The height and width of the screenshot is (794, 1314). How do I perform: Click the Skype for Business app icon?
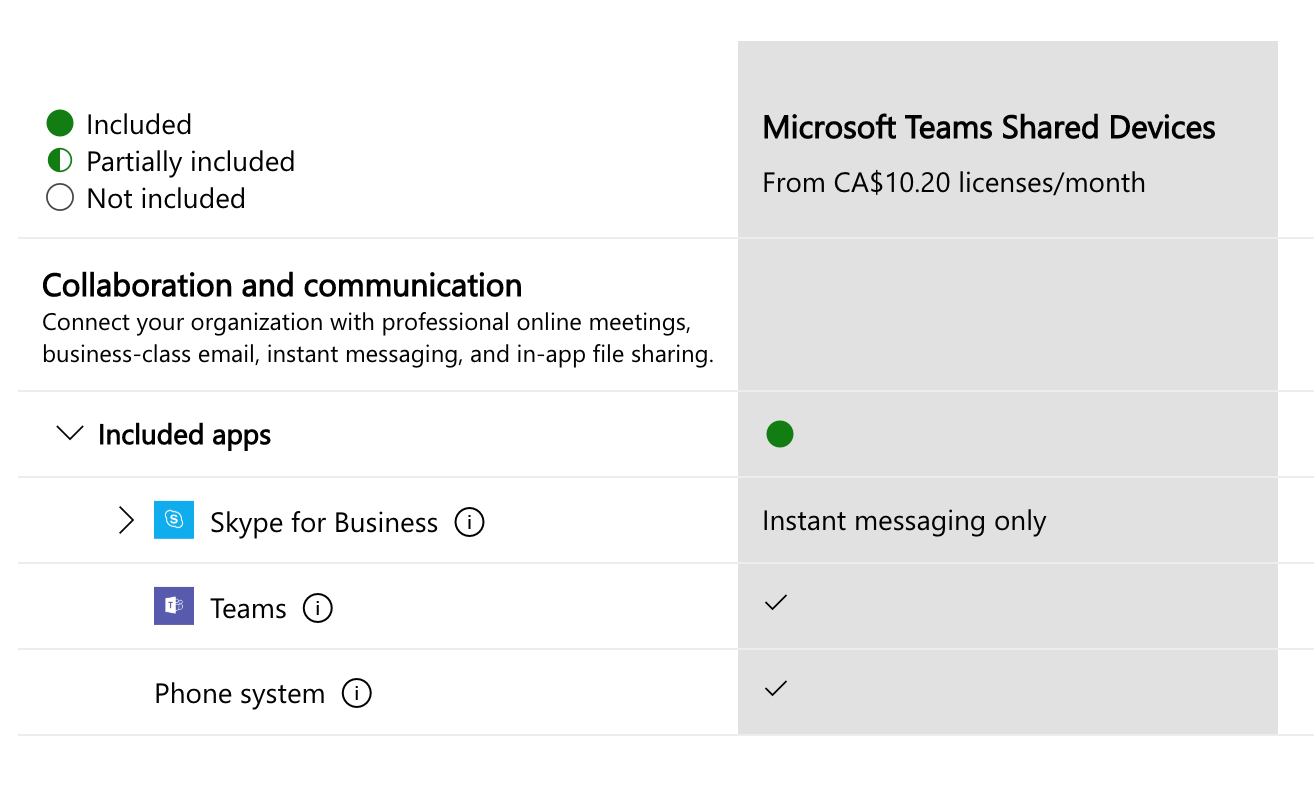pos(174,520)
